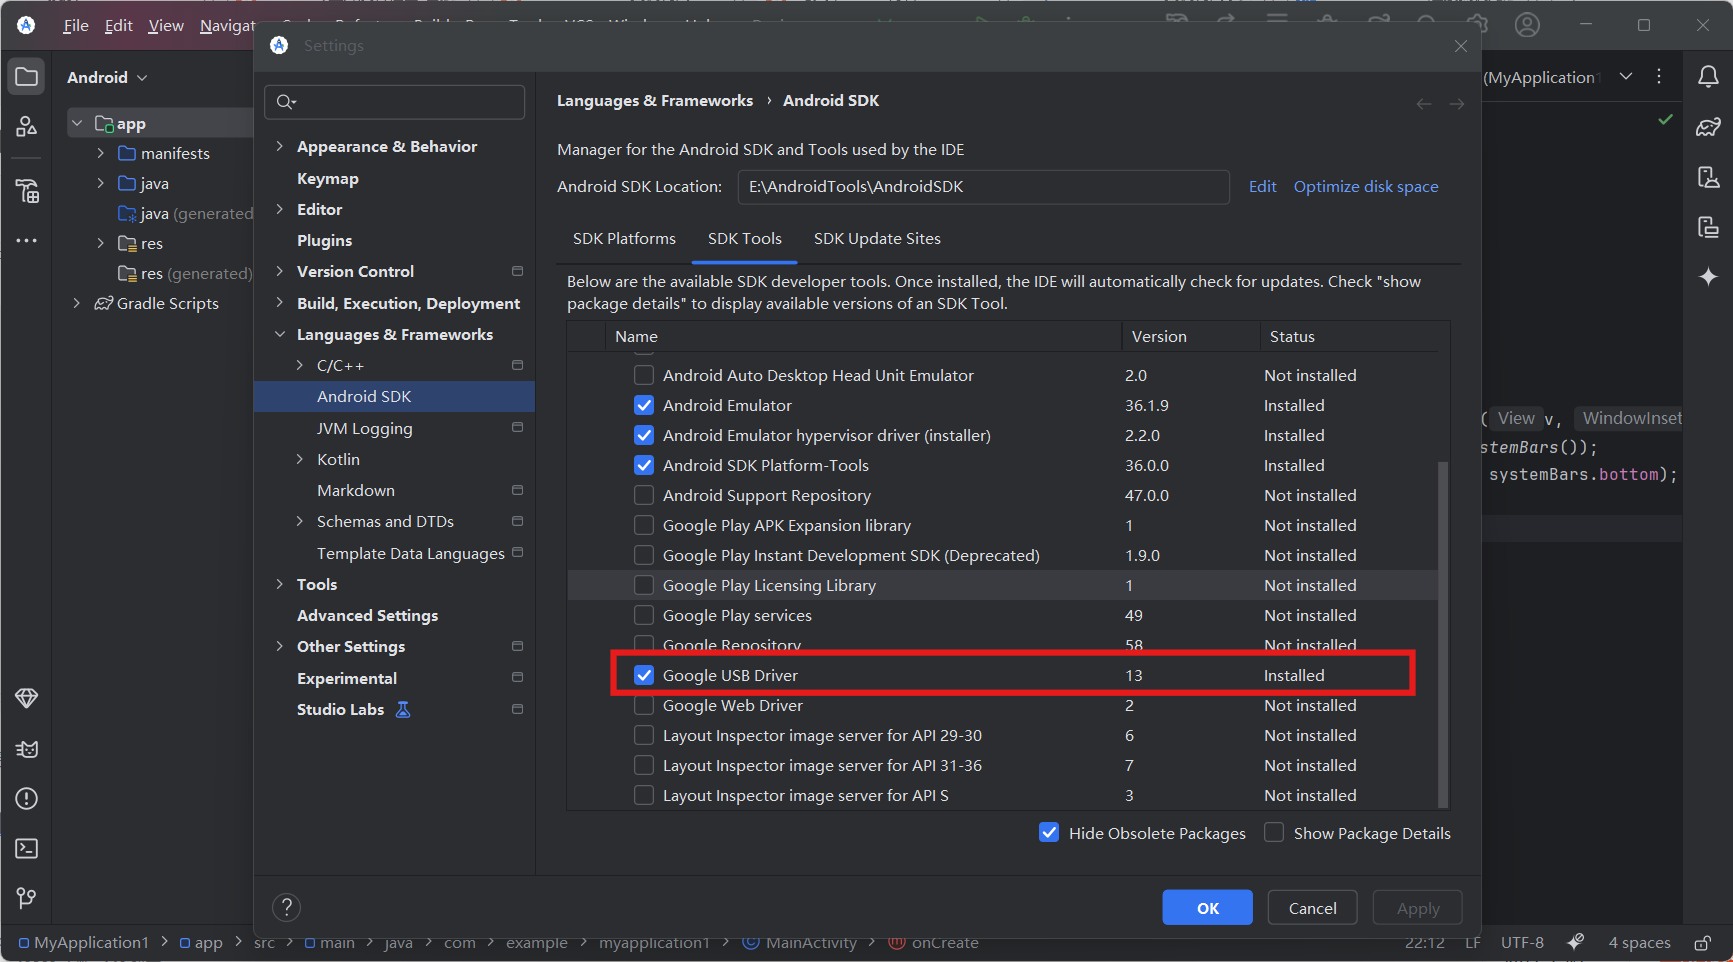Open the Gradle elephant icon on right sidebar
The image size is (1733, 962).
click(x=1708, y=127)
